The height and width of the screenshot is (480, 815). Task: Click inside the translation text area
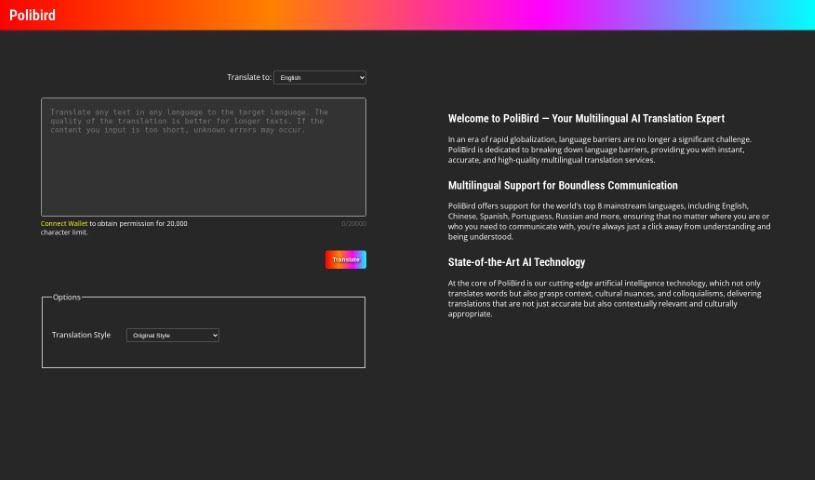point(204,157)
